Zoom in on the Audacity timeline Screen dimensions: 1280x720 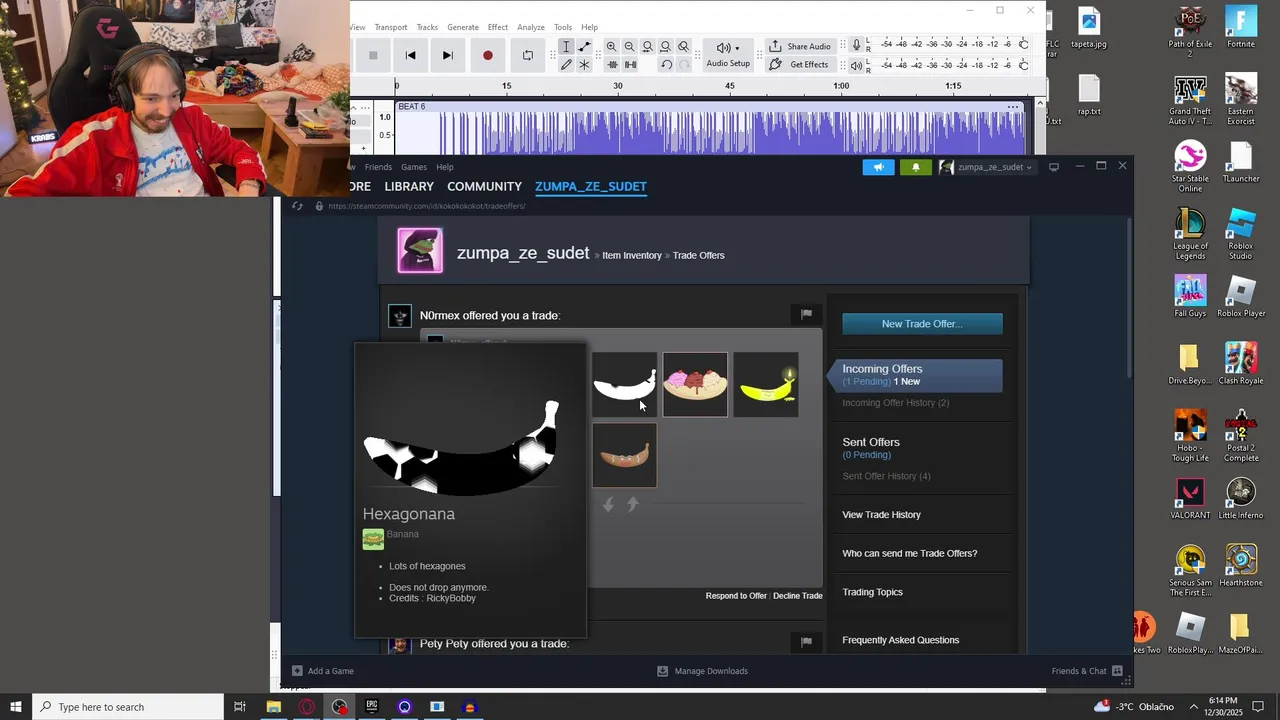[611, 47]
